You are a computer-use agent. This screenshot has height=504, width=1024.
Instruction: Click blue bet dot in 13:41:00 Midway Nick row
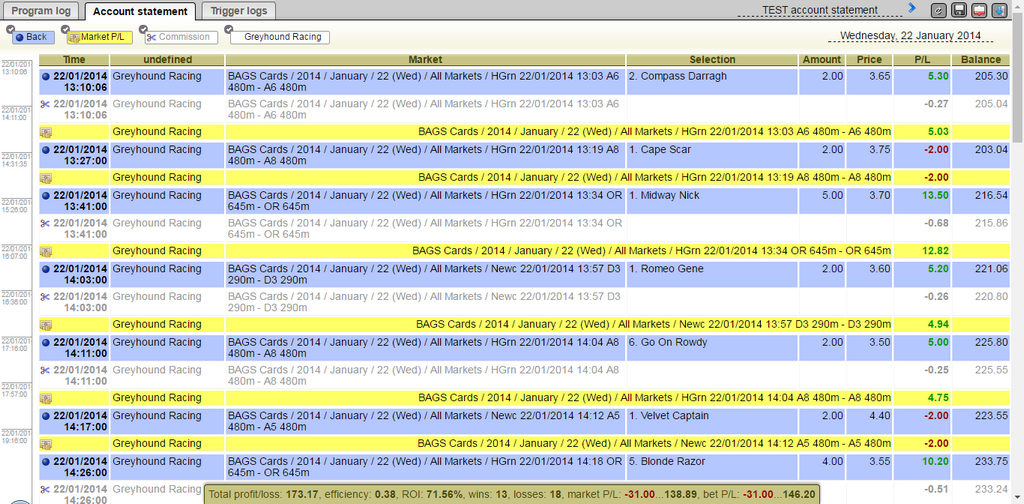pos(45,195)
